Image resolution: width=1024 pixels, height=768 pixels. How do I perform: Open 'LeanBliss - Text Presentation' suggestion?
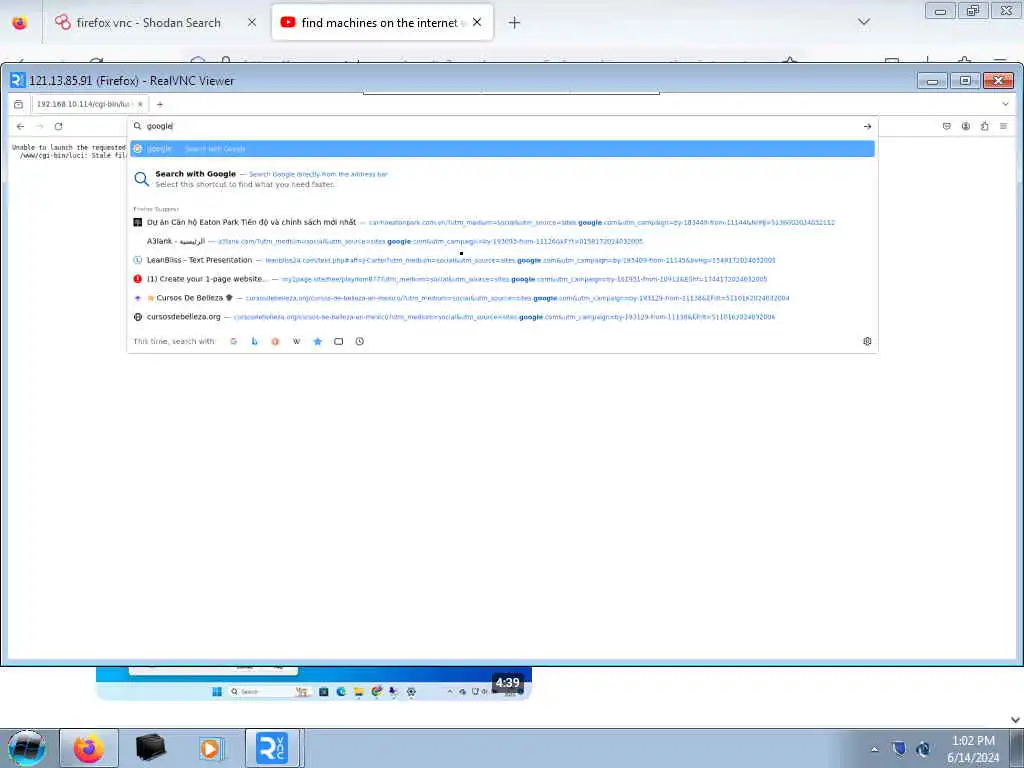(502, 260)
